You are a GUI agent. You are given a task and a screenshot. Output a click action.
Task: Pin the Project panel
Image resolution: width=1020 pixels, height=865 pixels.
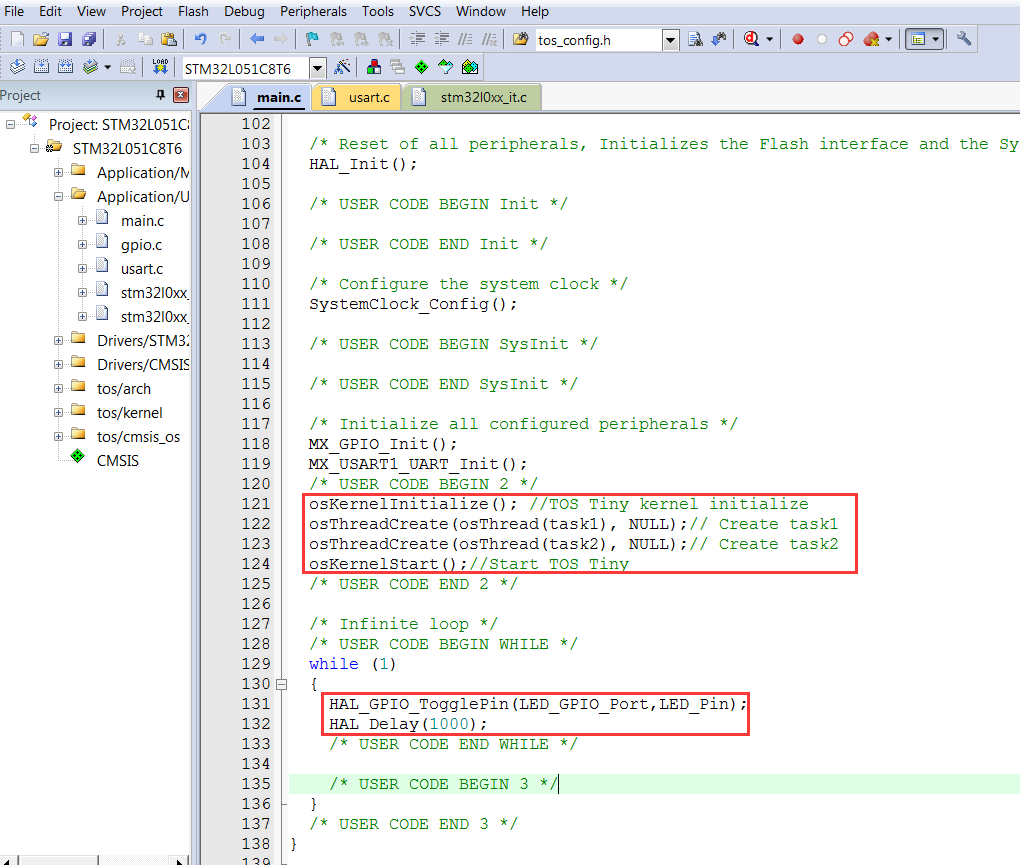click(x=161, y=95)
